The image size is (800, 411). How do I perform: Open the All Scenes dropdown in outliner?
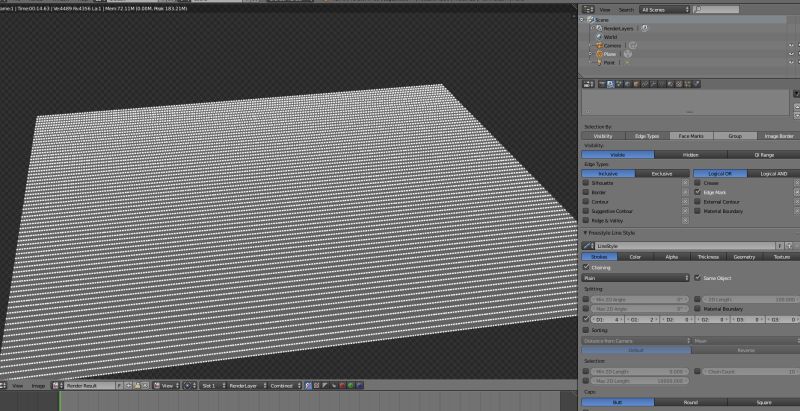point(664,10)
